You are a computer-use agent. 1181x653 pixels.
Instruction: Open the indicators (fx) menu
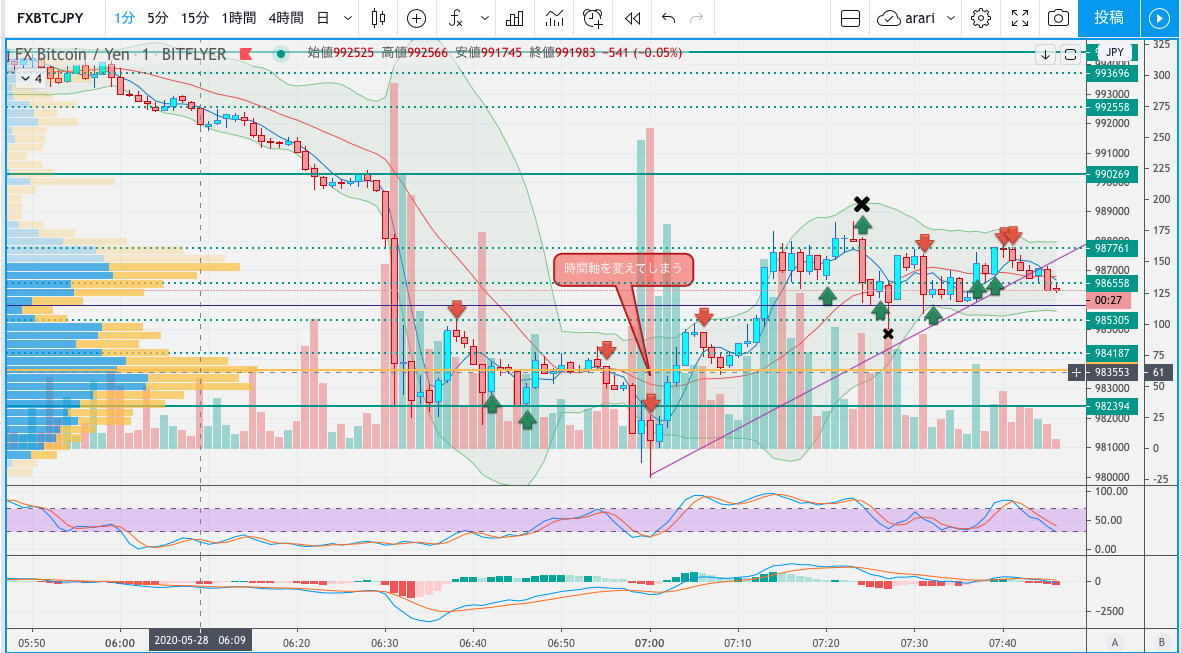coord(457,18)
